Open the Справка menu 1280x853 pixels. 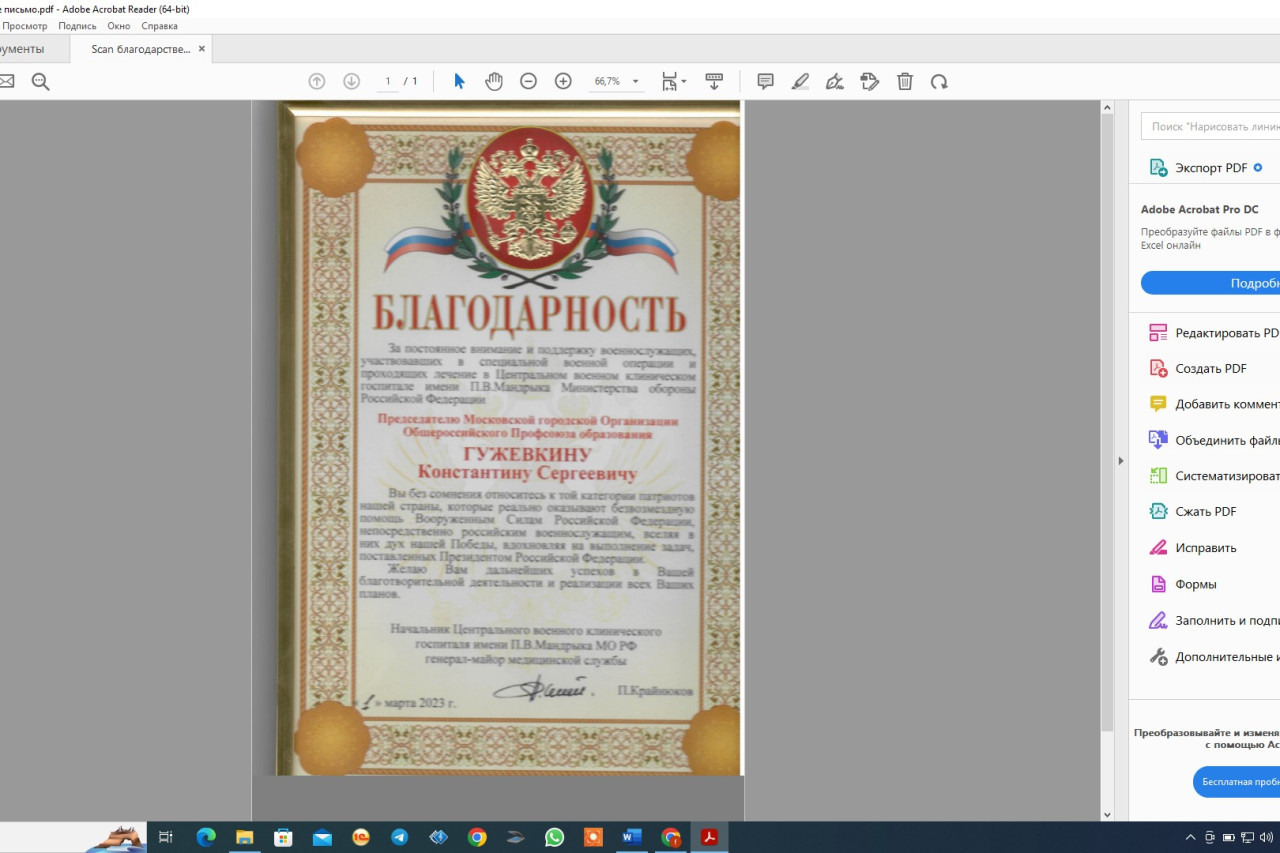click(x=159, y=26)
